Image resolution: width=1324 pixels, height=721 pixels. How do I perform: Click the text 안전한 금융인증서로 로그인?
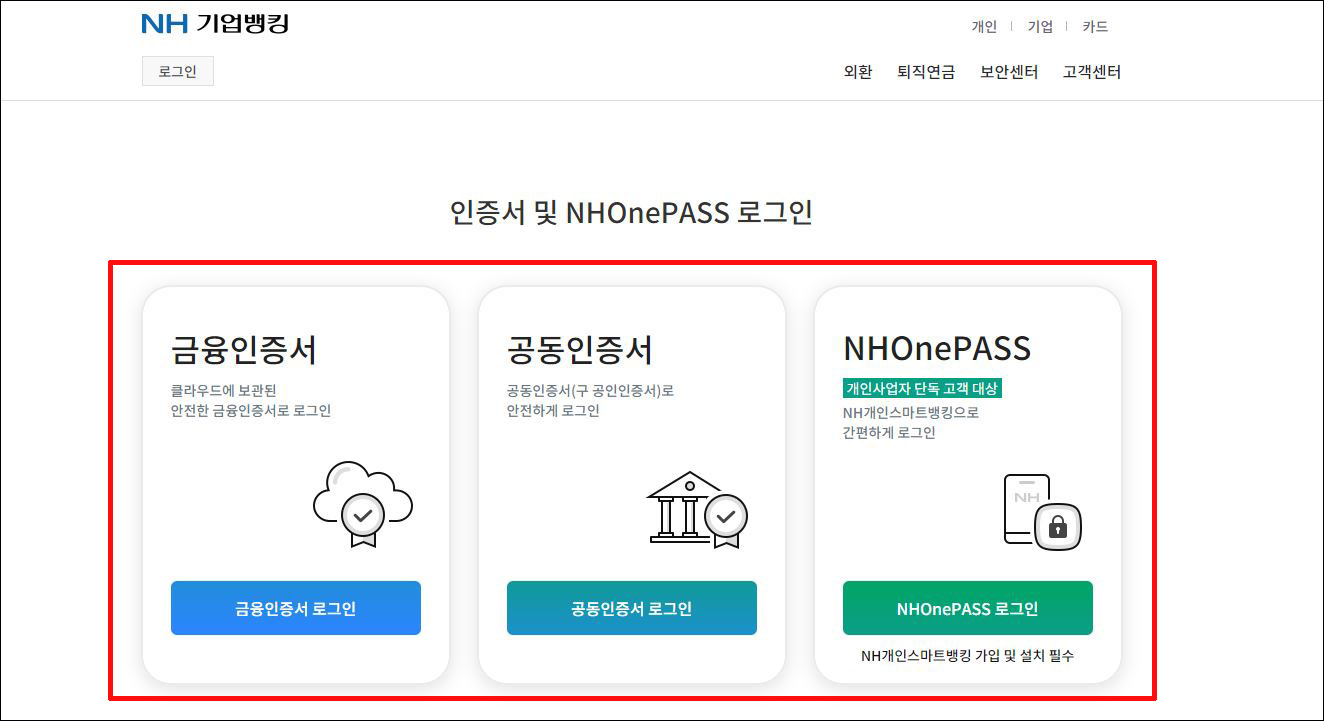click(x=251, y=411)
